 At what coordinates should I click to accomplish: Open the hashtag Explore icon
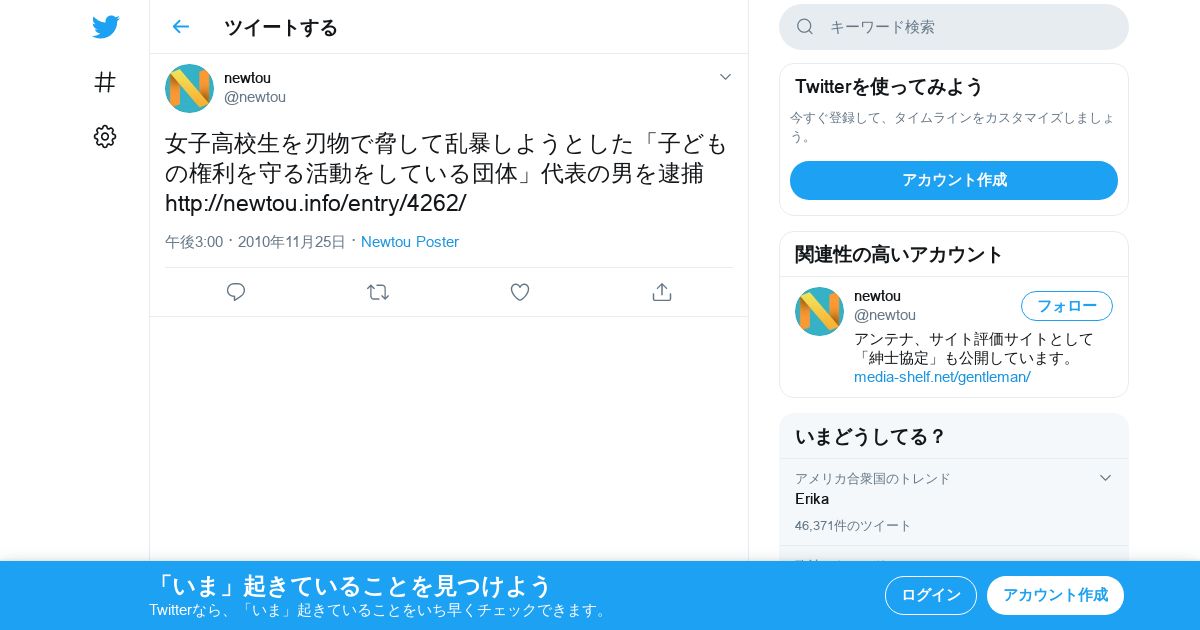[105, 82]
